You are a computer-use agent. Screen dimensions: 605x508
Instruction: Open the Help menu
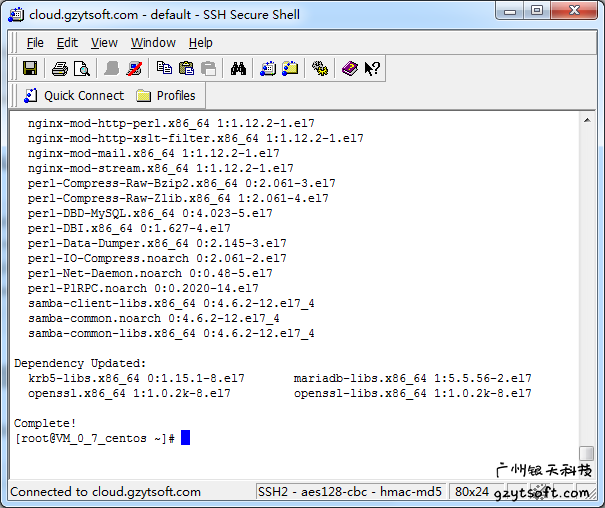pos(201,42)
